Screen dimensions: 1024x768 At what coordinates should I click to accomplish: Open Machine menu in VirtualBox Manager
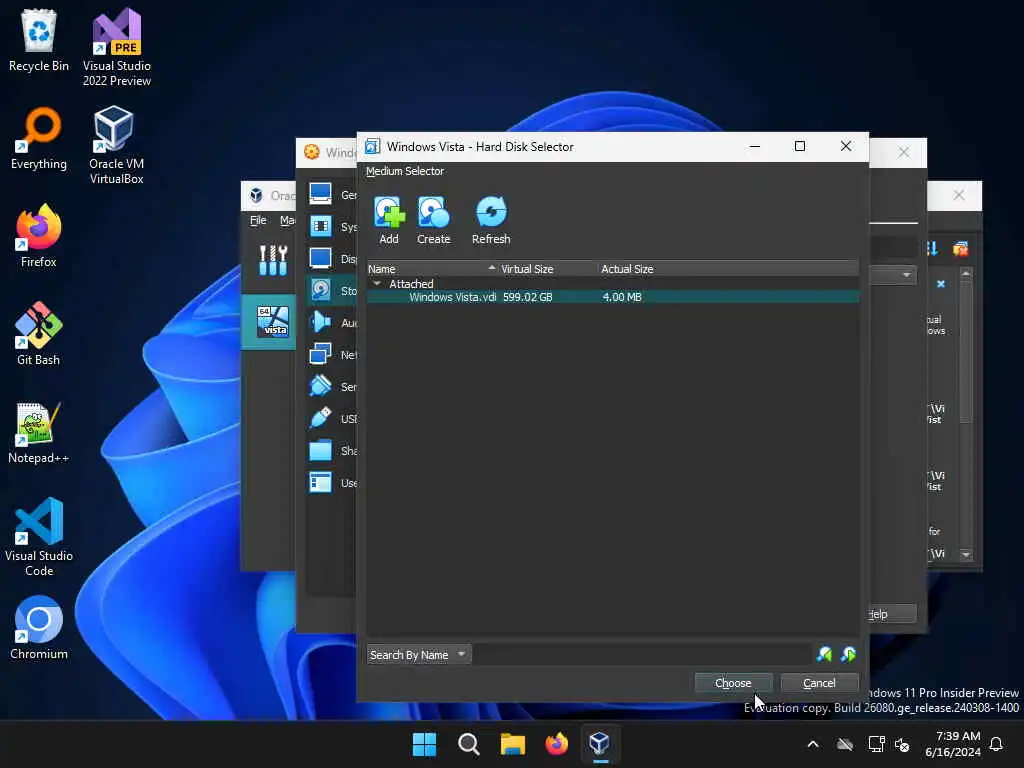click(x=287, y=220)
